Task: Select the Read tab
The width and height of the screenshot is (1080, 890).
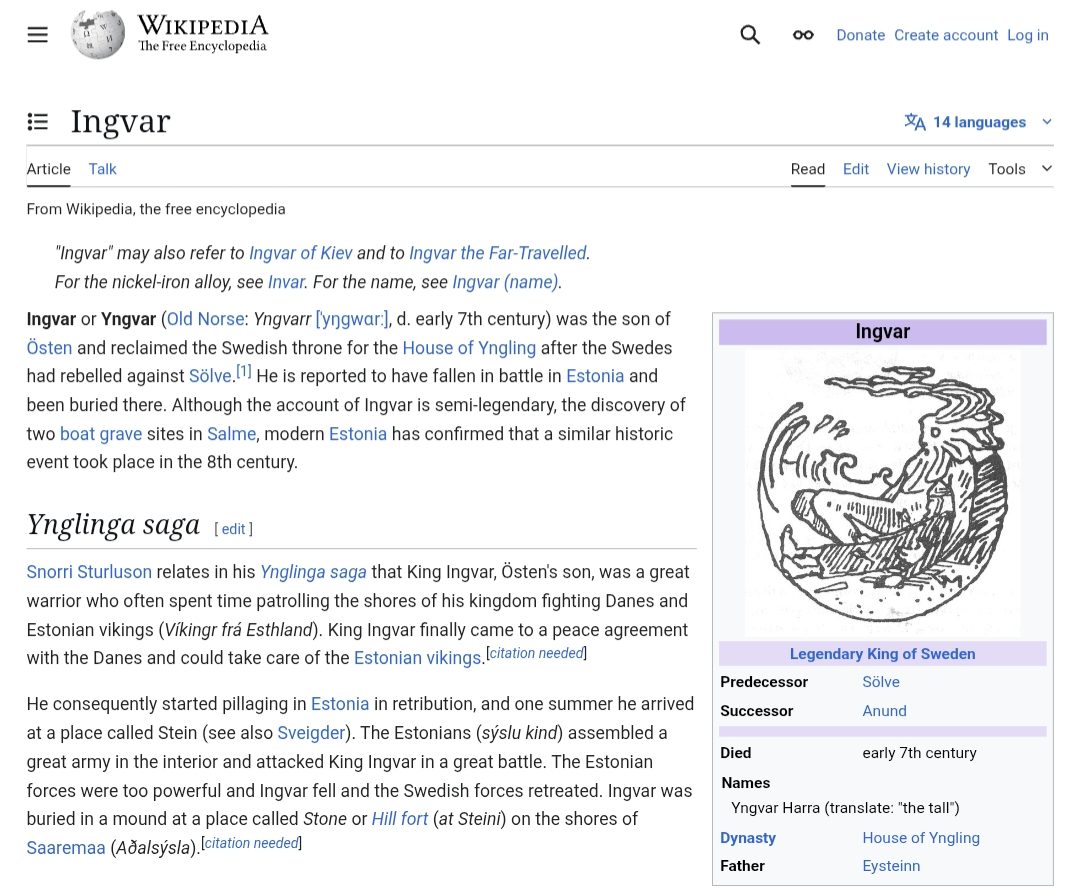Action: [x=808, y=169]
